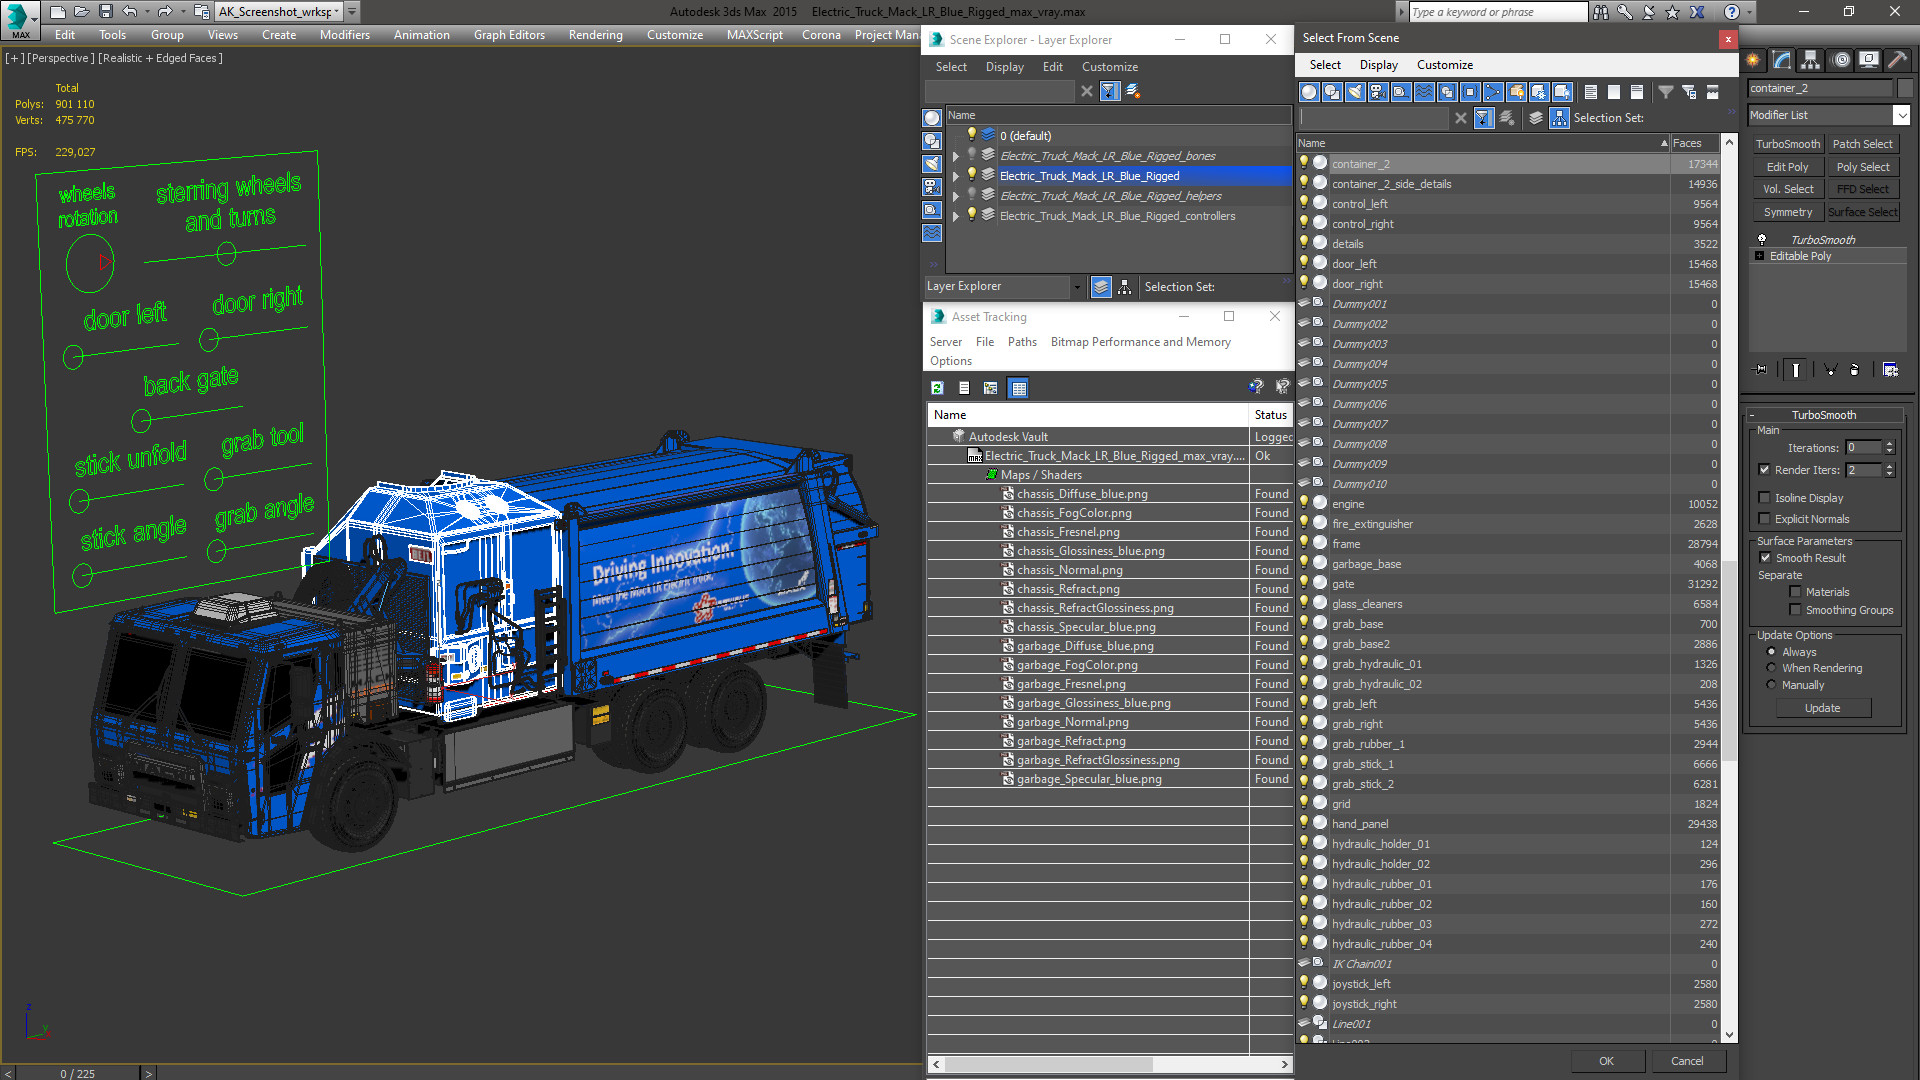Select the Always update option
Viewport: 1920px width, 1080px height.
1772,652
